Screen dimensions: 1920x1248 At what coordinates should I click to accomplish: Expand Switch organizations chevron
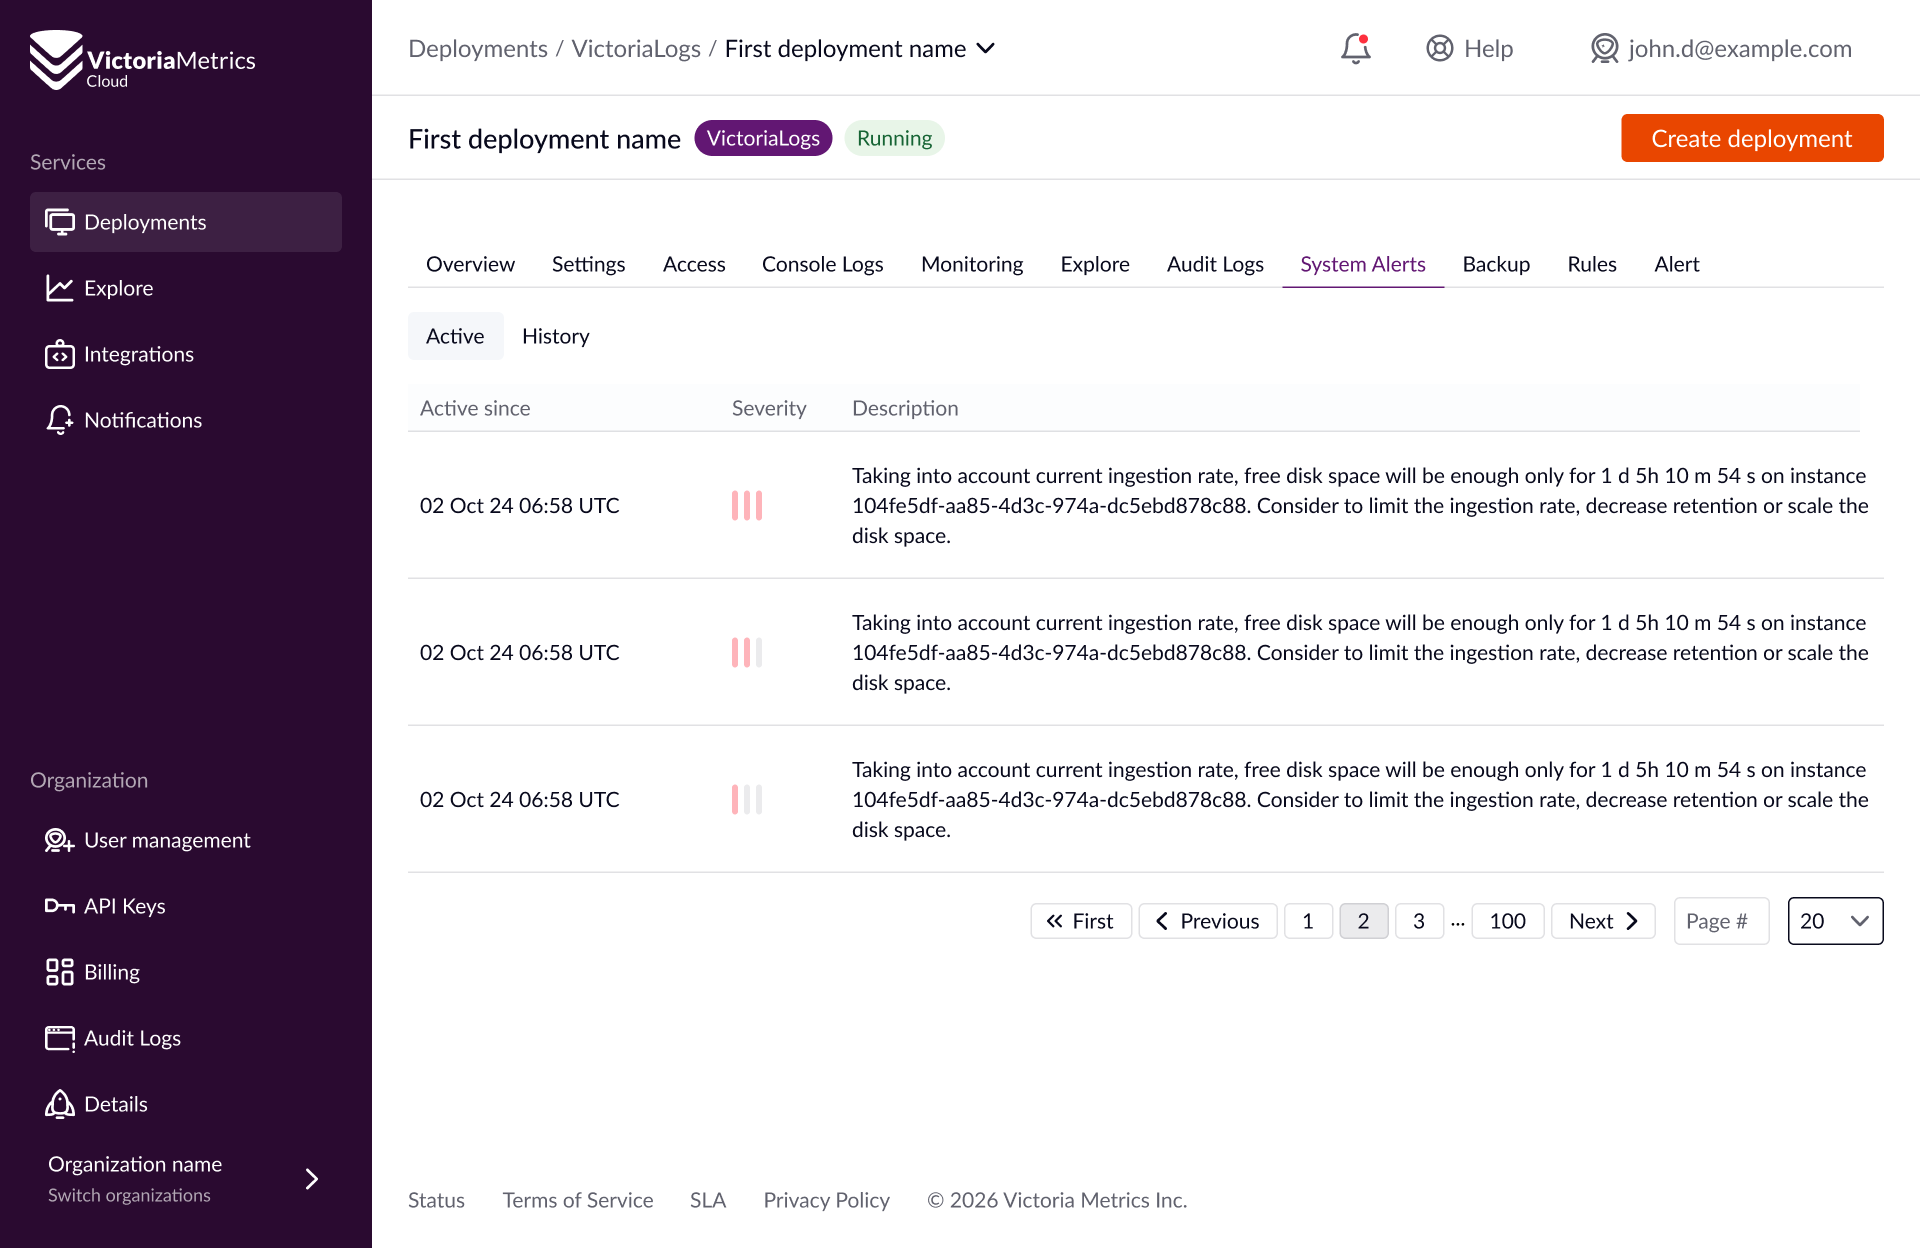pyautogui.click(x=311, y=1179)
